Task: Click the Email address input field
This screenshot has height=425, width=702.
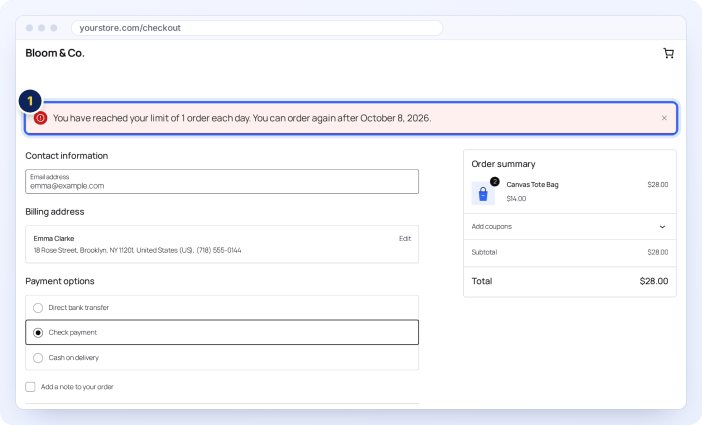Action: coord(222,181)
